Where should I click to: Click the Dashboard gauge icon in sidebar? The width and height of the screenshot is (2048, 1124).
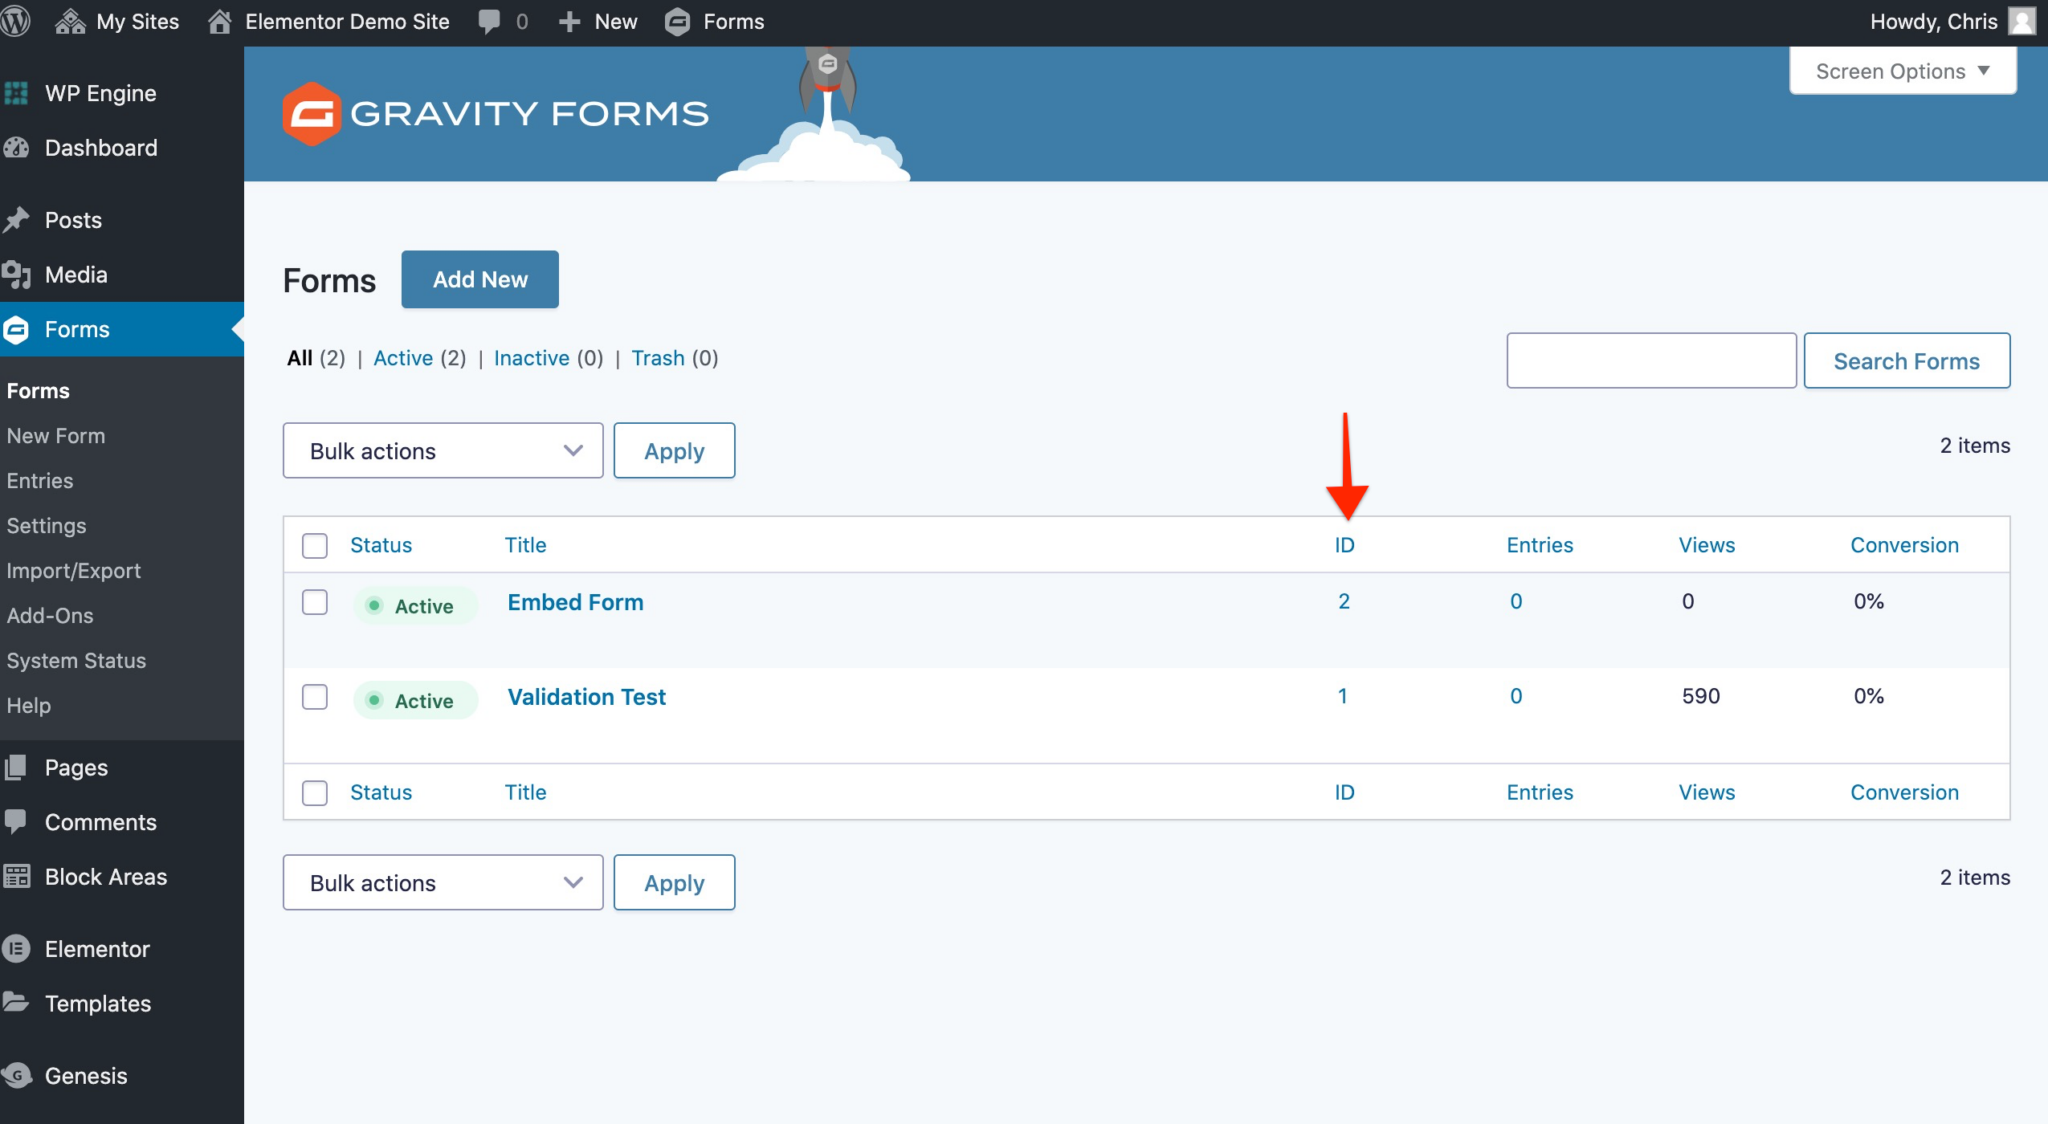coord(17,148)
